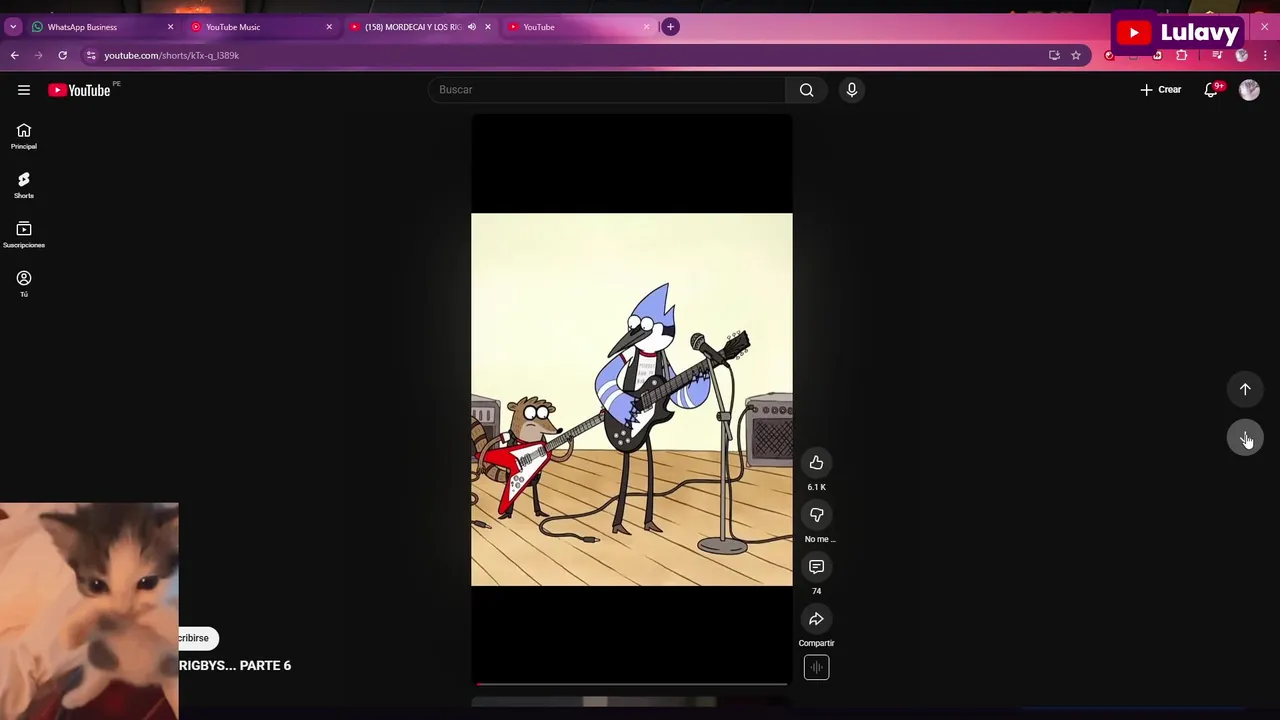Open Suscripciones in the sidebar
The width and height of the screenshot is (1280, 720).
[x=24, y=235]
